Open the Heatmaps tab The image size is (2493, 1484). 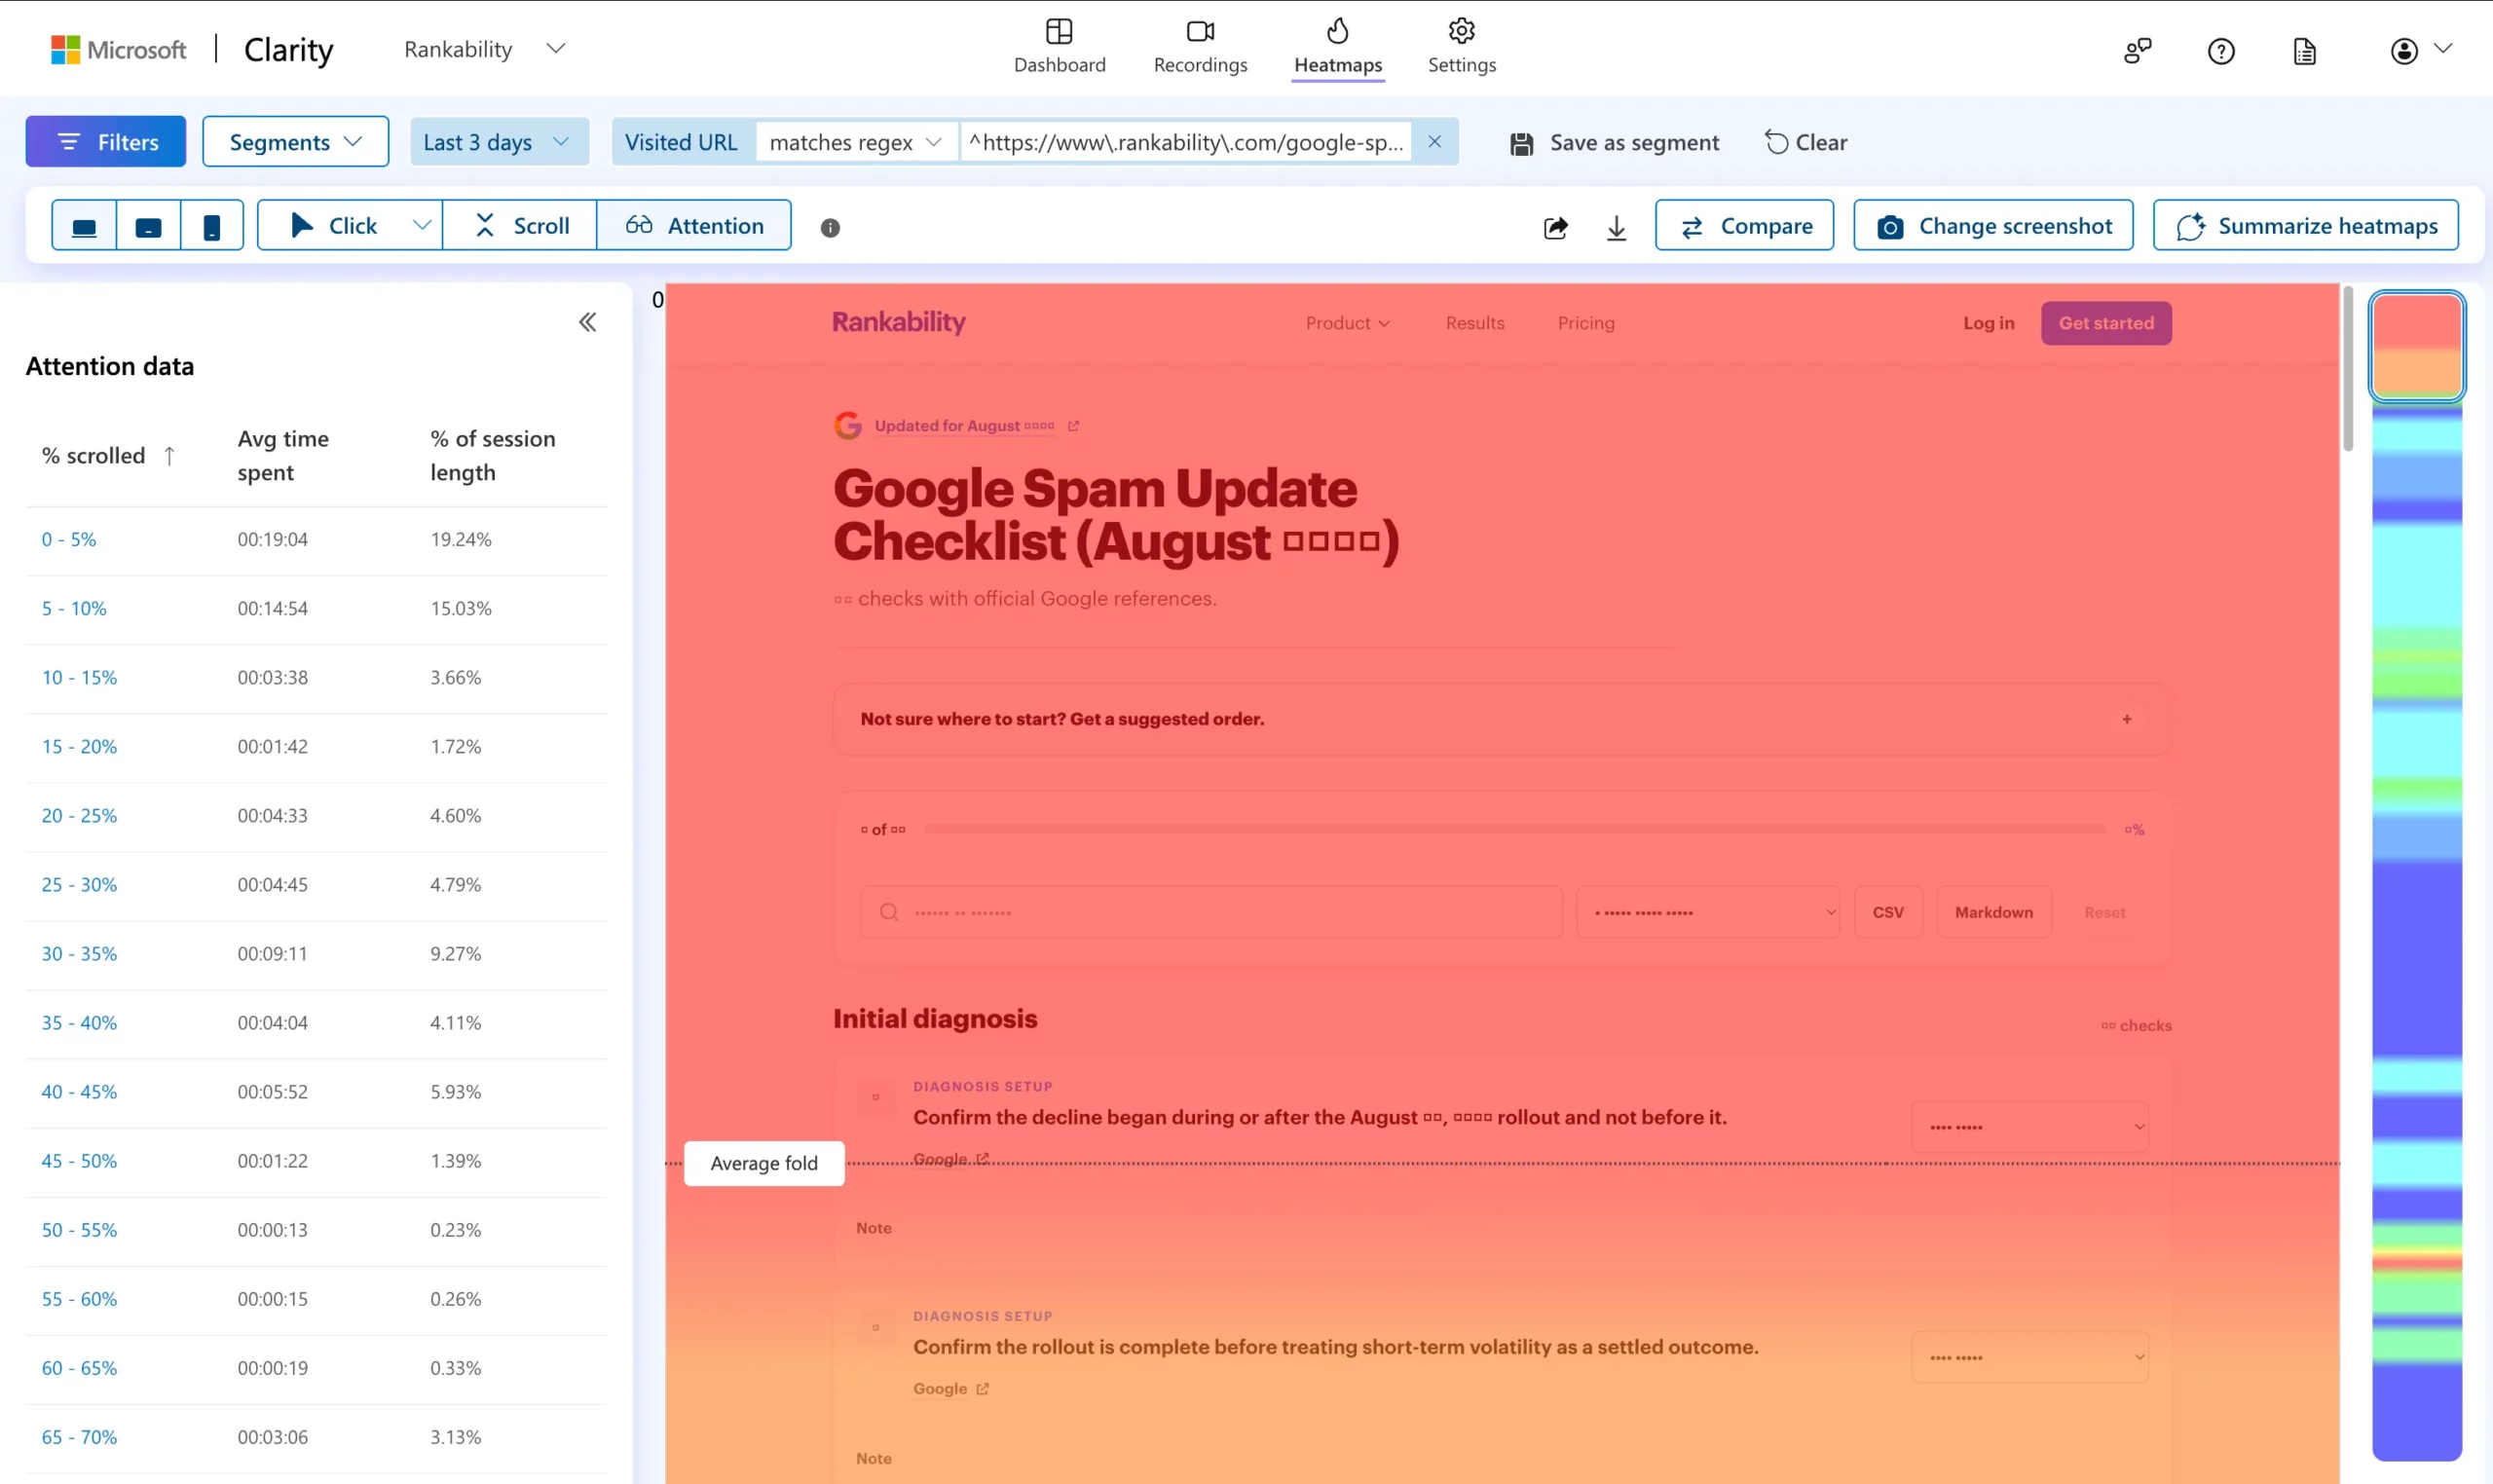pyautogui.click(x=1337, y=47)
